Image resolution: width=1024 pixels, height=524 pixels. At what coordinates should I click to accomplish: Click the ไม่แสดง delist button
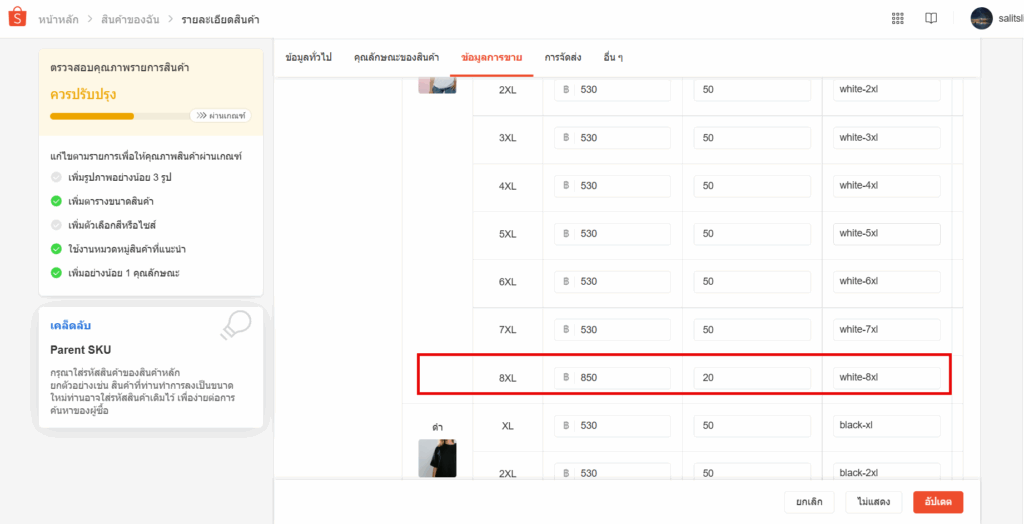[873, 502]
